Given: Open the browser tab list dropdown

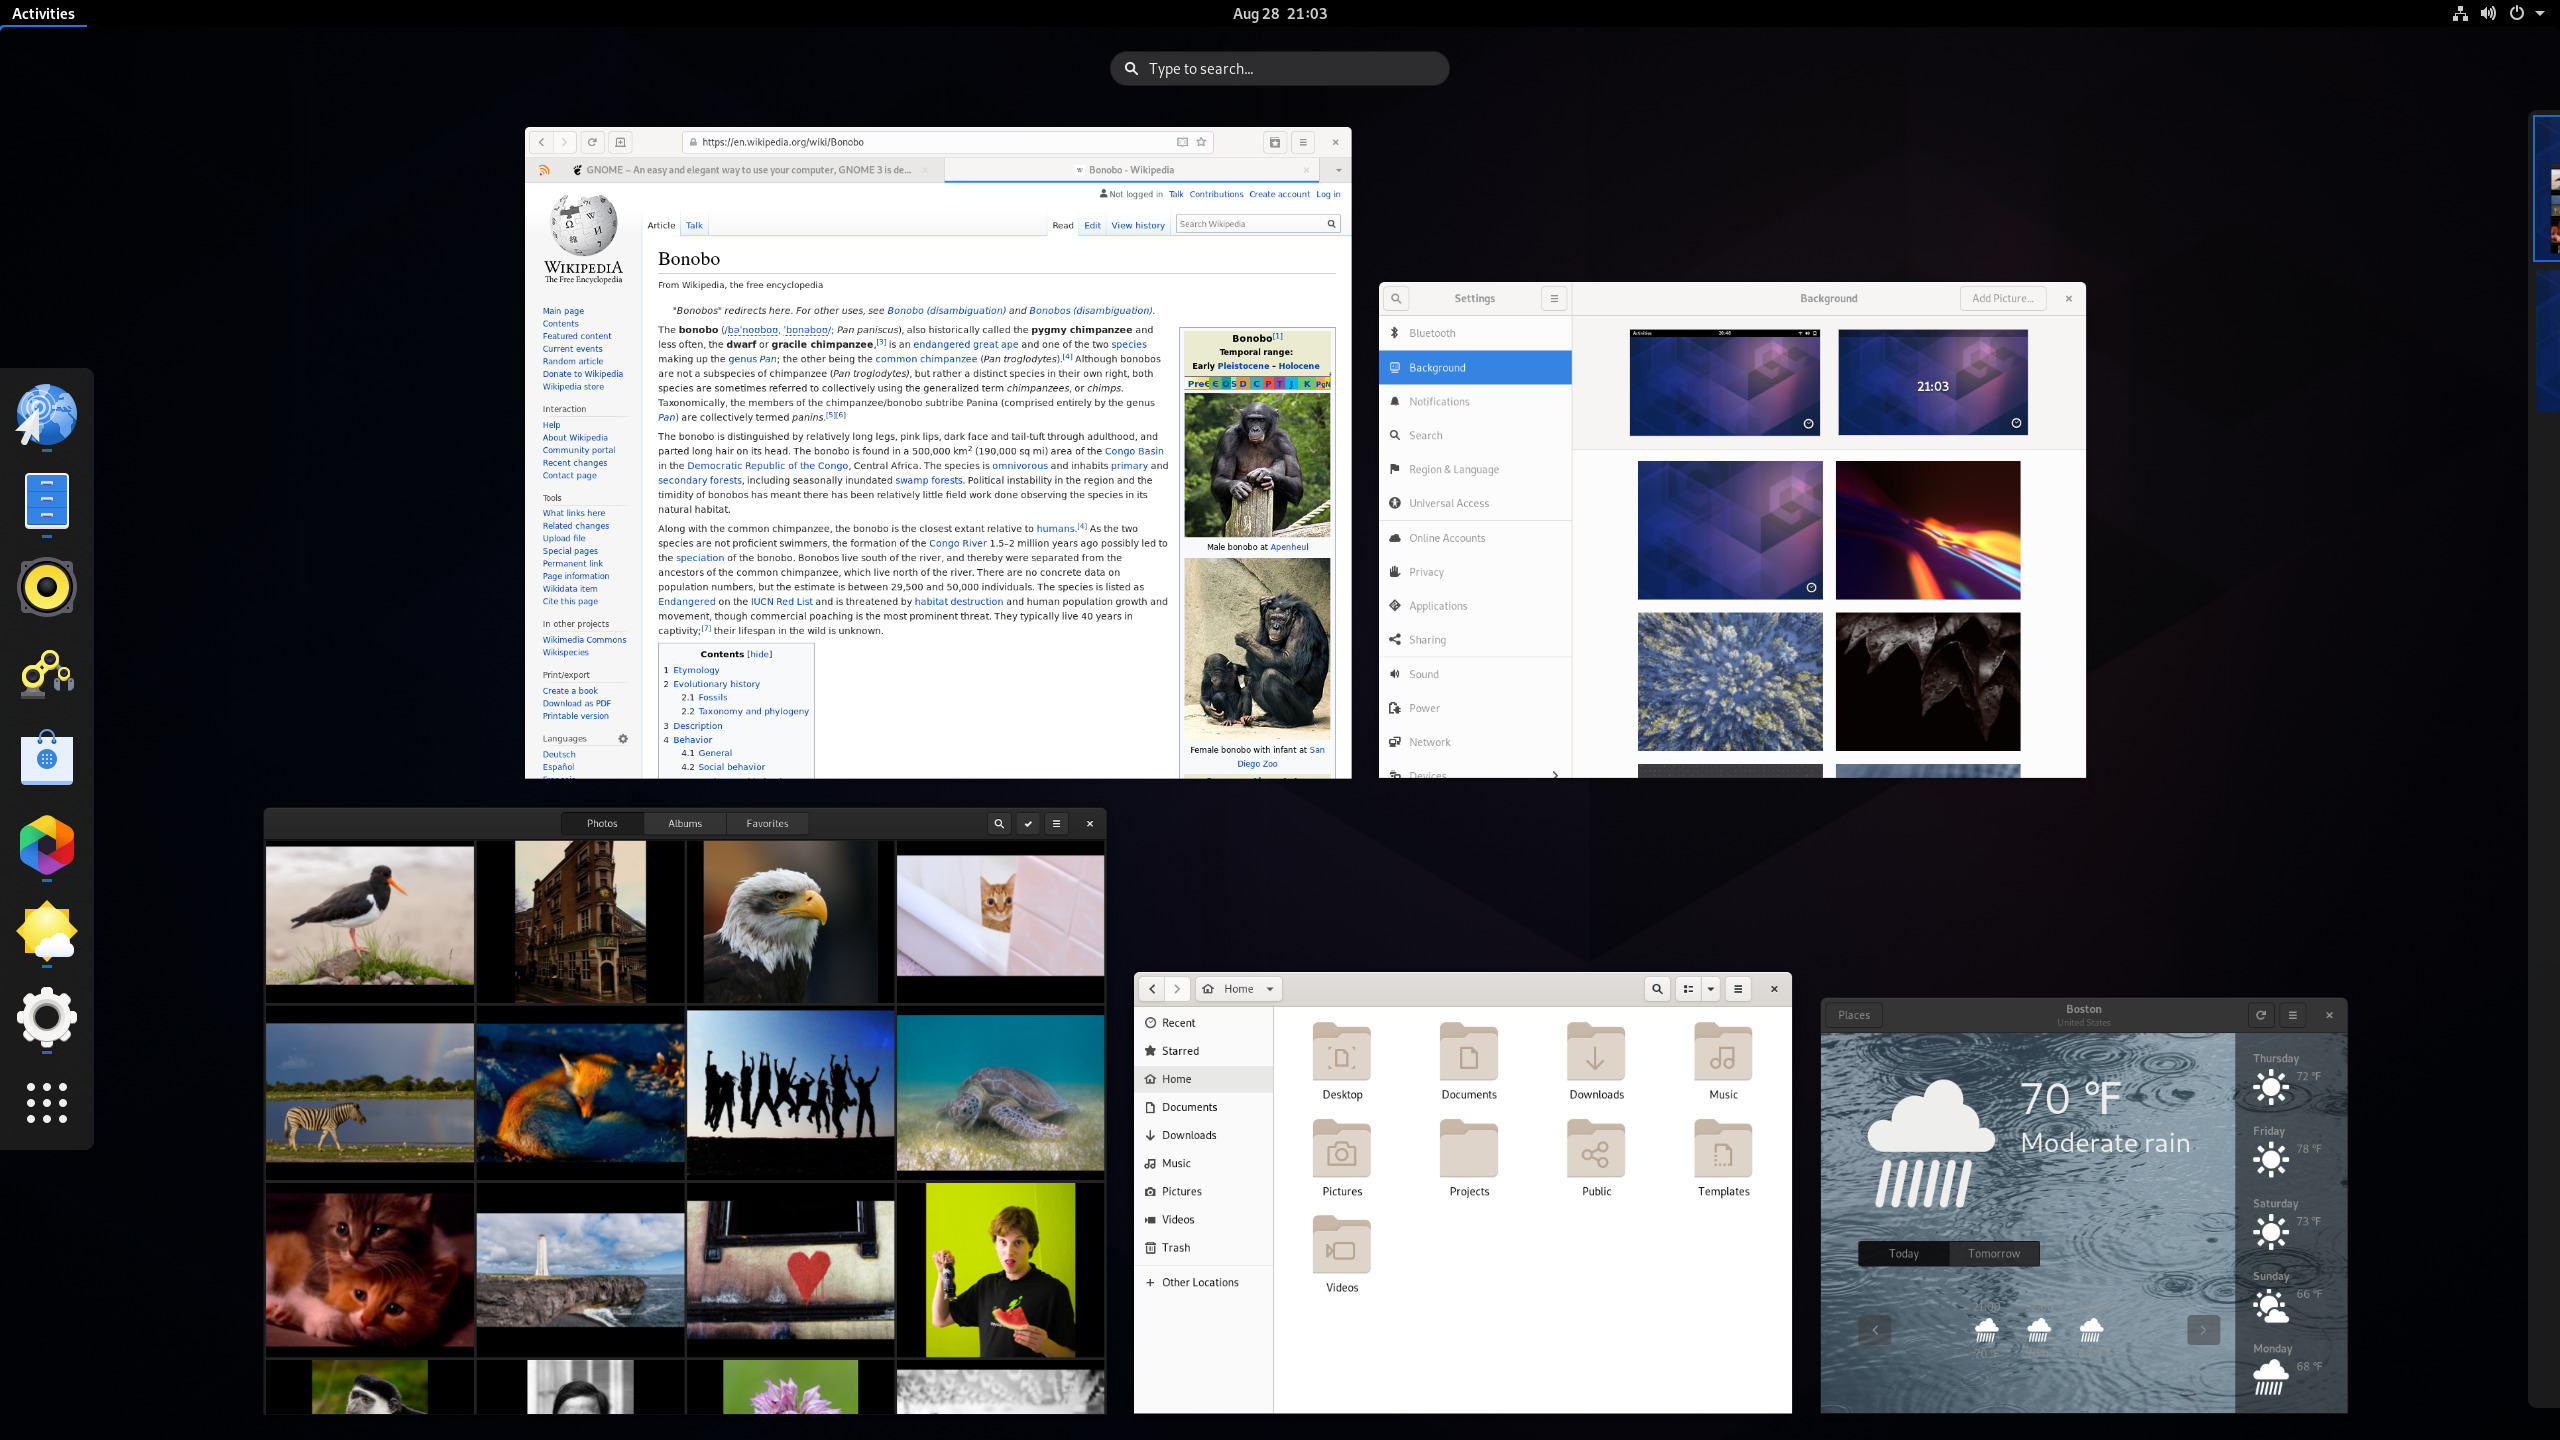Looking at the screenshot, I should coord(1339,170).
